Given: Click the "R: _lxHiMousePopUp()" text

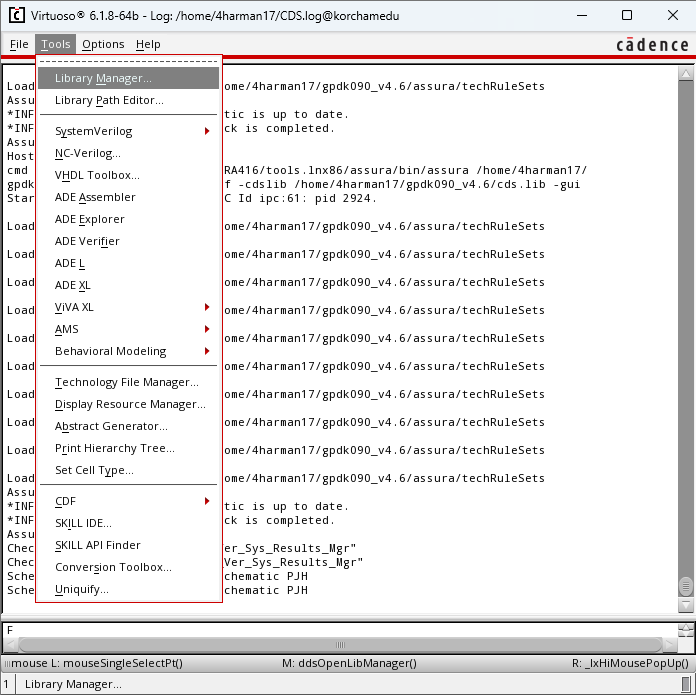Looking at the screenshot, I should [x=630, y=663].
